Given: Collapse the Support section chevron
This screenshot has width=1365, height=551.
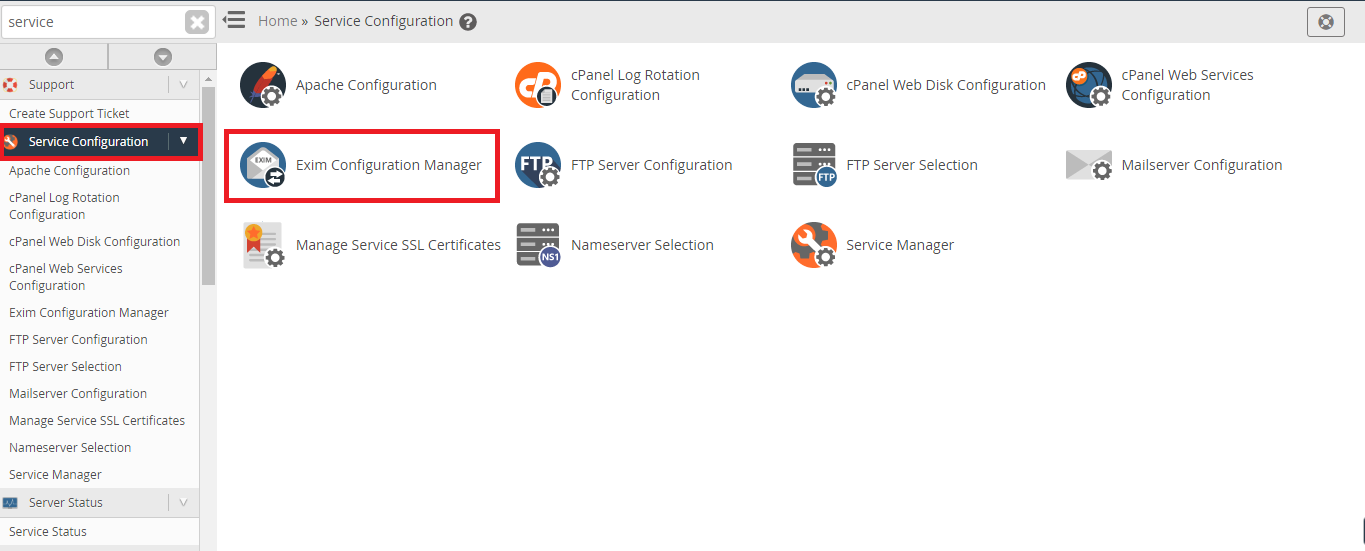Looking at the screenshot, I should (183, 85).
